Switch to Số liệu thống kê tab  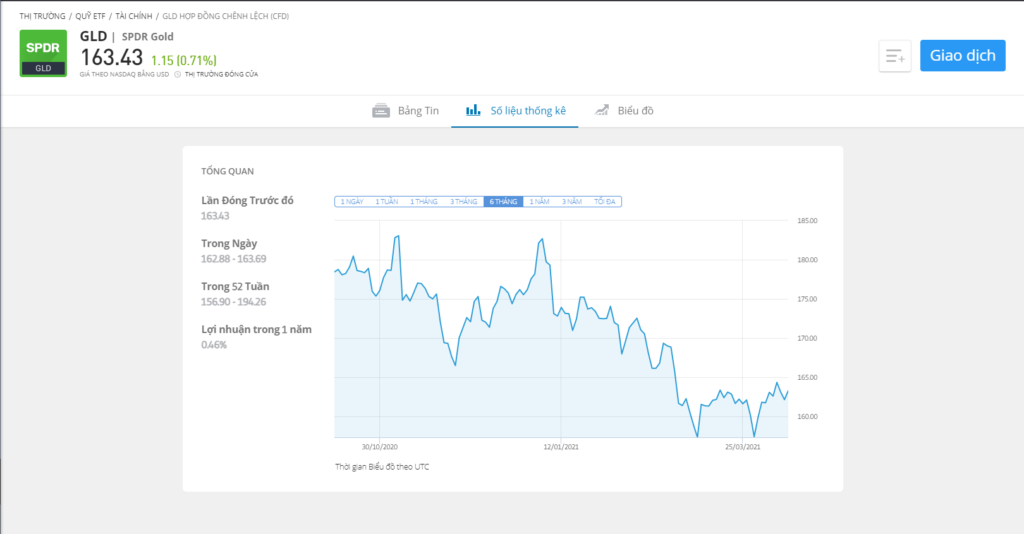click(515, 111)
